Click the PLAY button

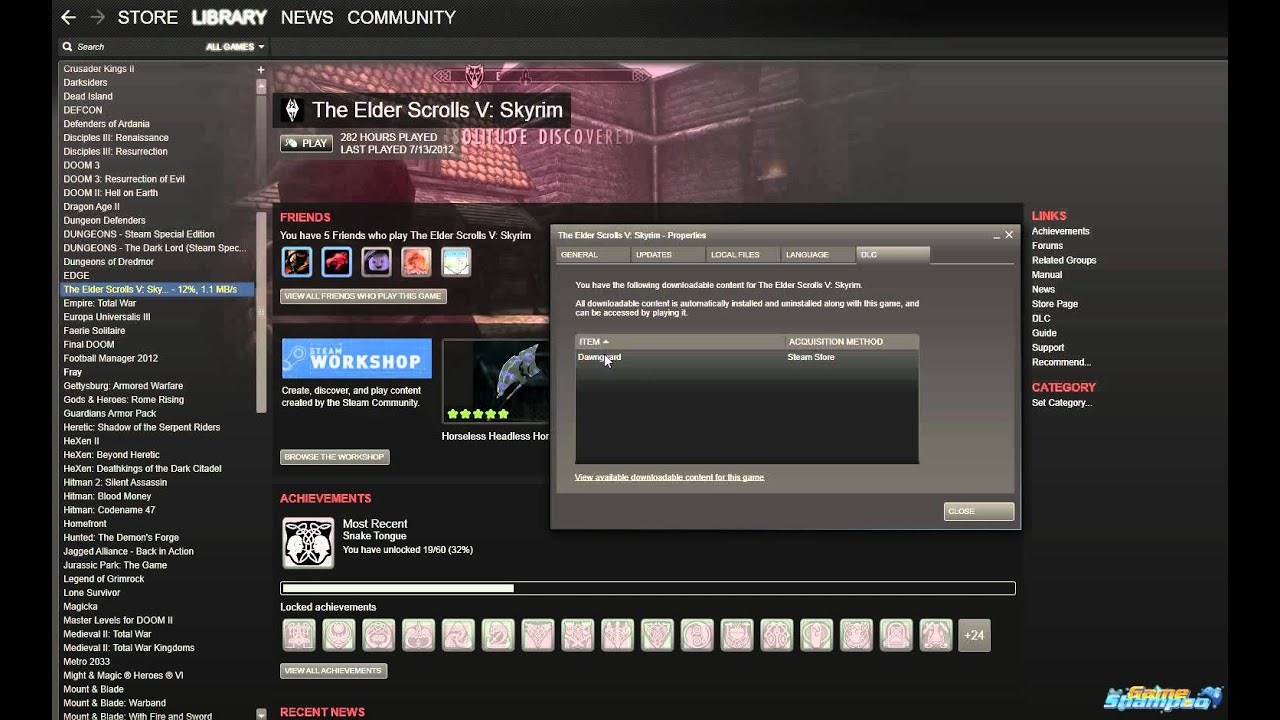[x=306, y=143]
